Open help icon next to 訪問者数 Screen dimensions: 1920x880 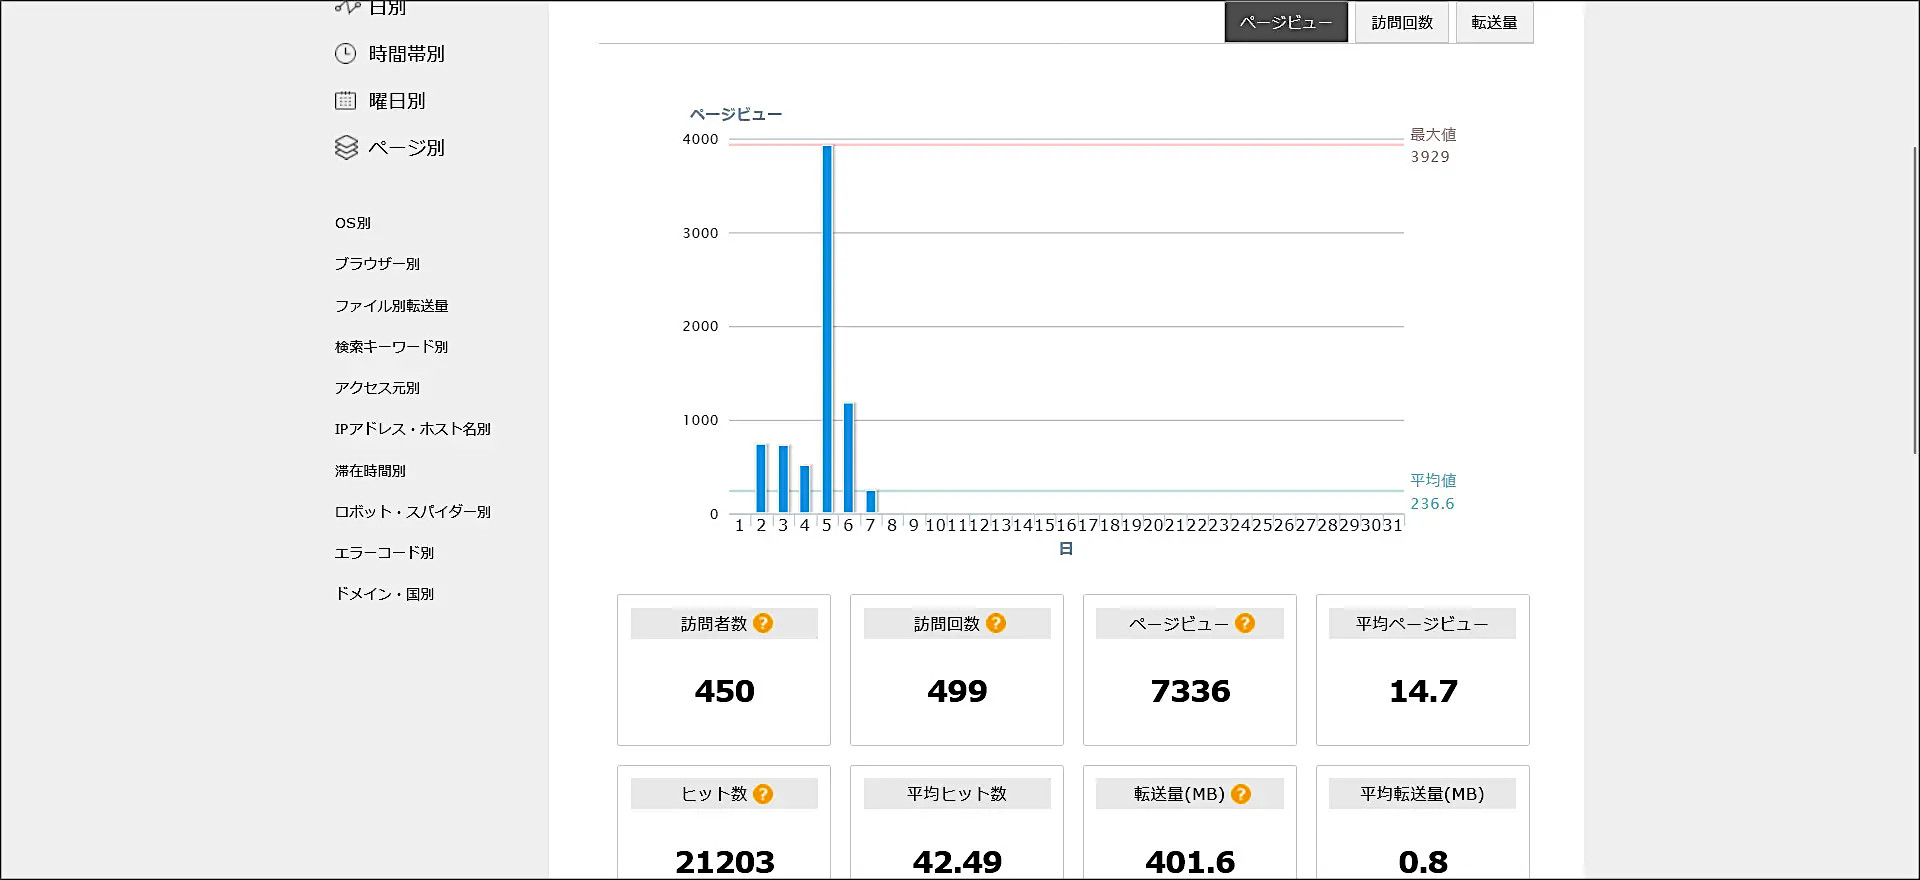point(763,623)
